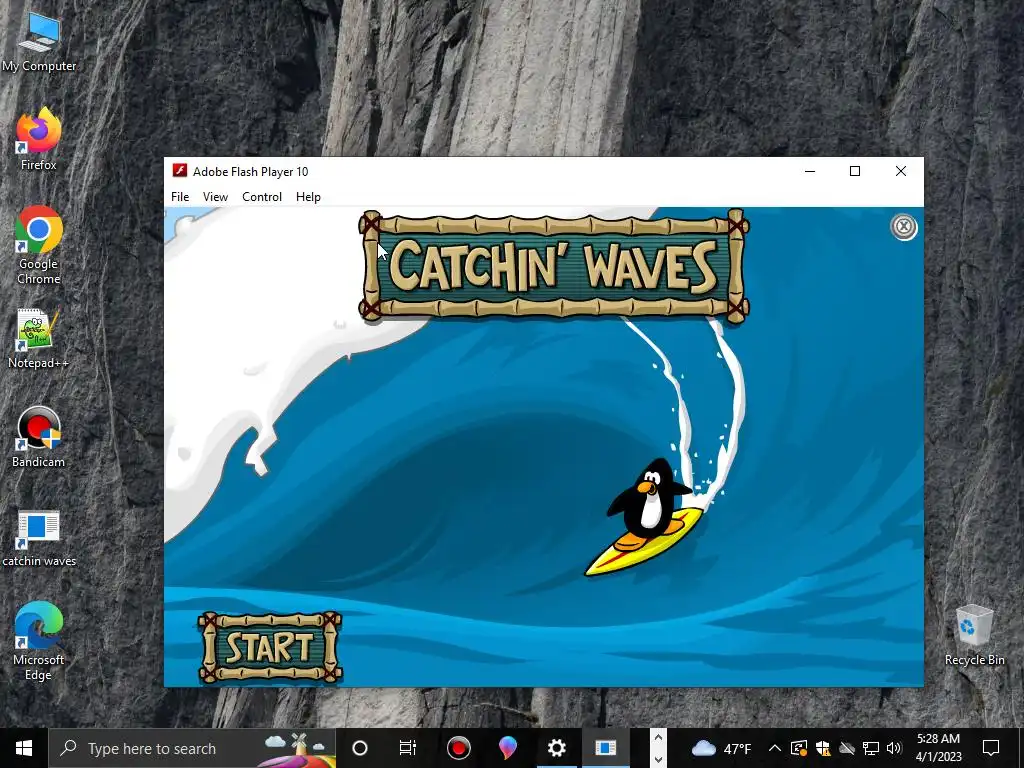Click the colorful balloon app icon on the taskbar

(507, 748)
